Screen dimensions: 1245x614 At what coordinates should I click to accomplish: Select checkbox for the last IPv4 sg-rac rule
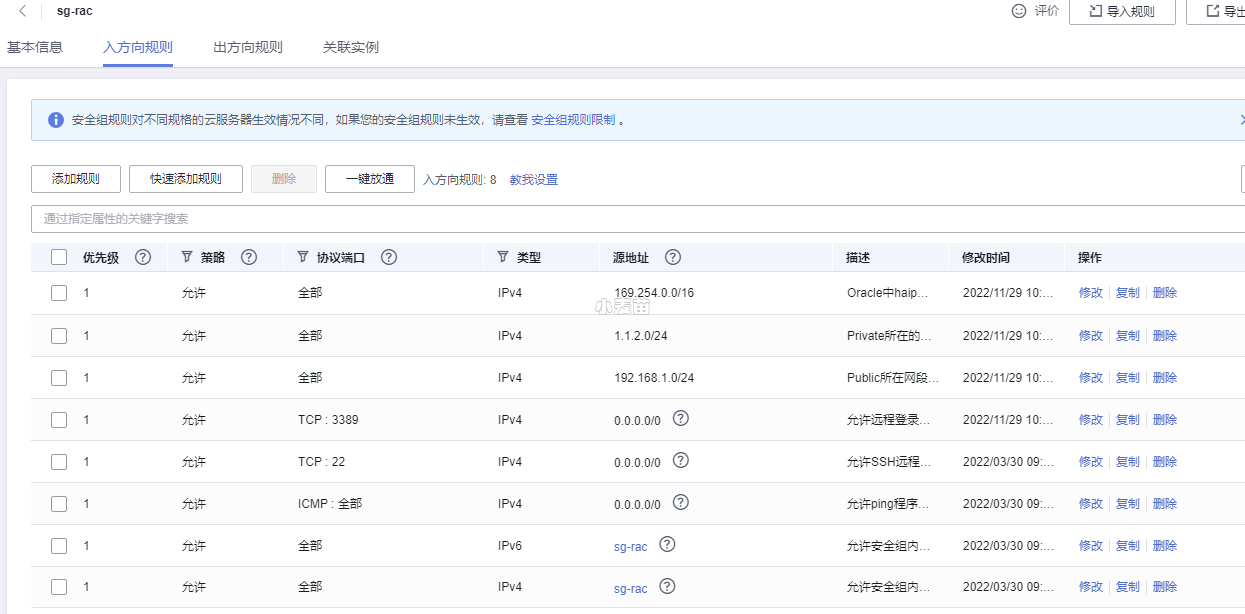click(x=59, y=587)
